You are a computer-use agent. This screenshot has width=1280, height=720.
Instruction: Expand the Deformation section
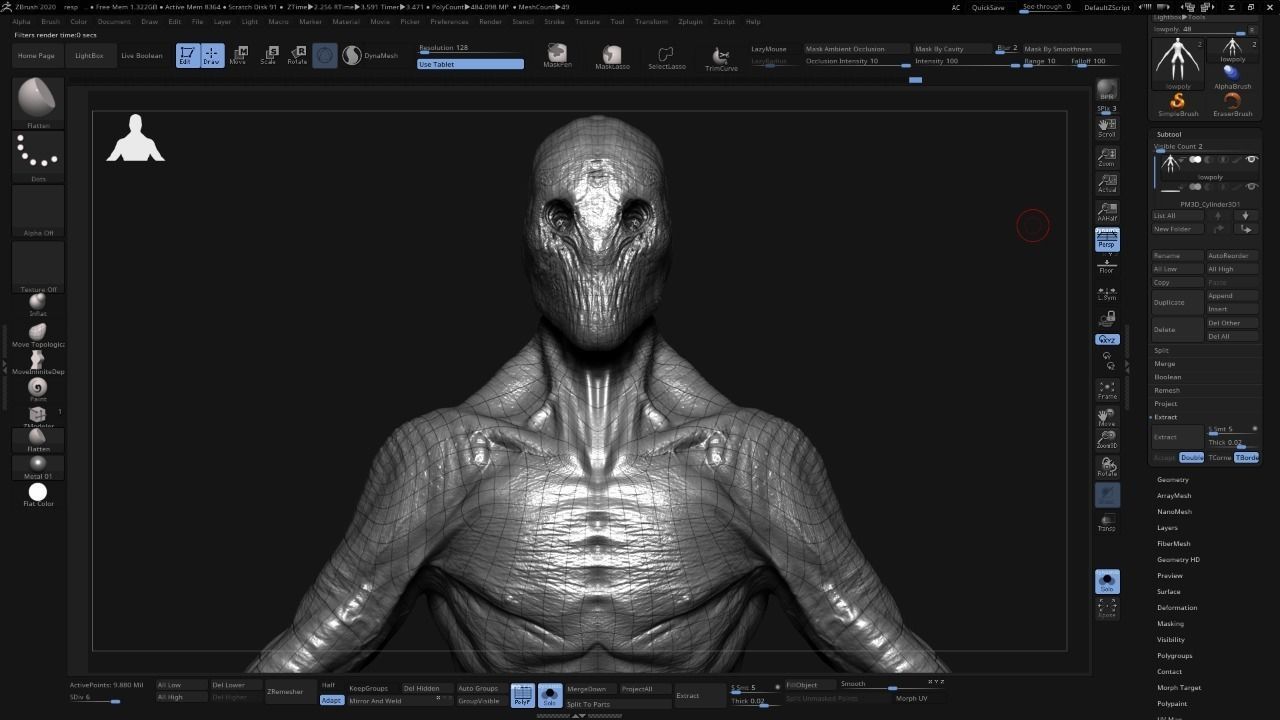pos(1176,608)
